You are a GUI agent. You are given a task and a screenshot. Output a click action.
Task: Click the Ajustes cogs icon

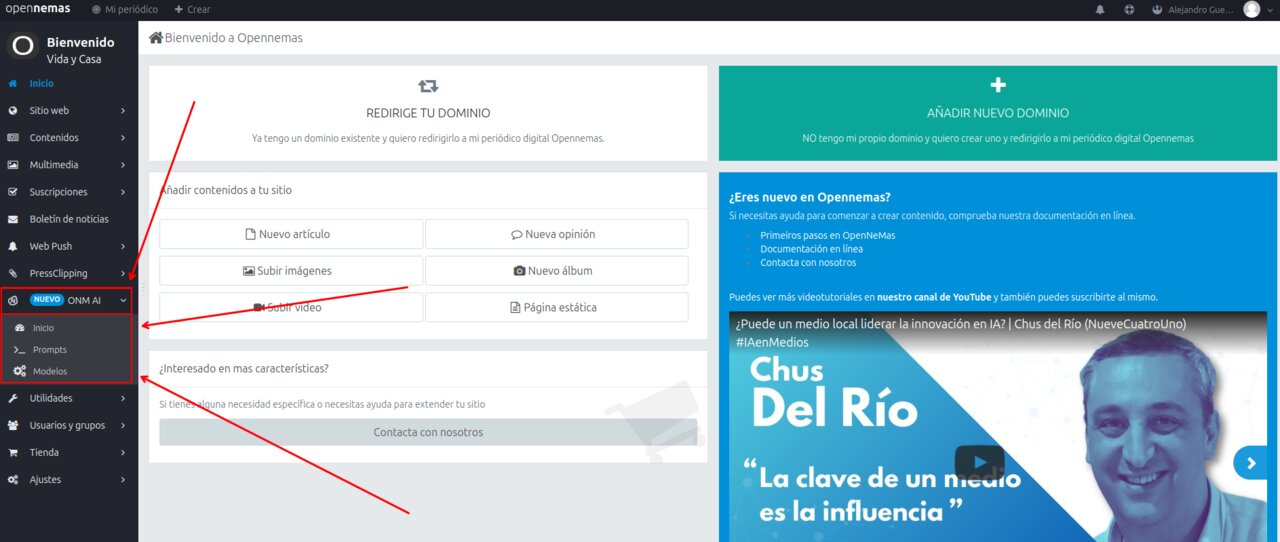tap(12, 479)
